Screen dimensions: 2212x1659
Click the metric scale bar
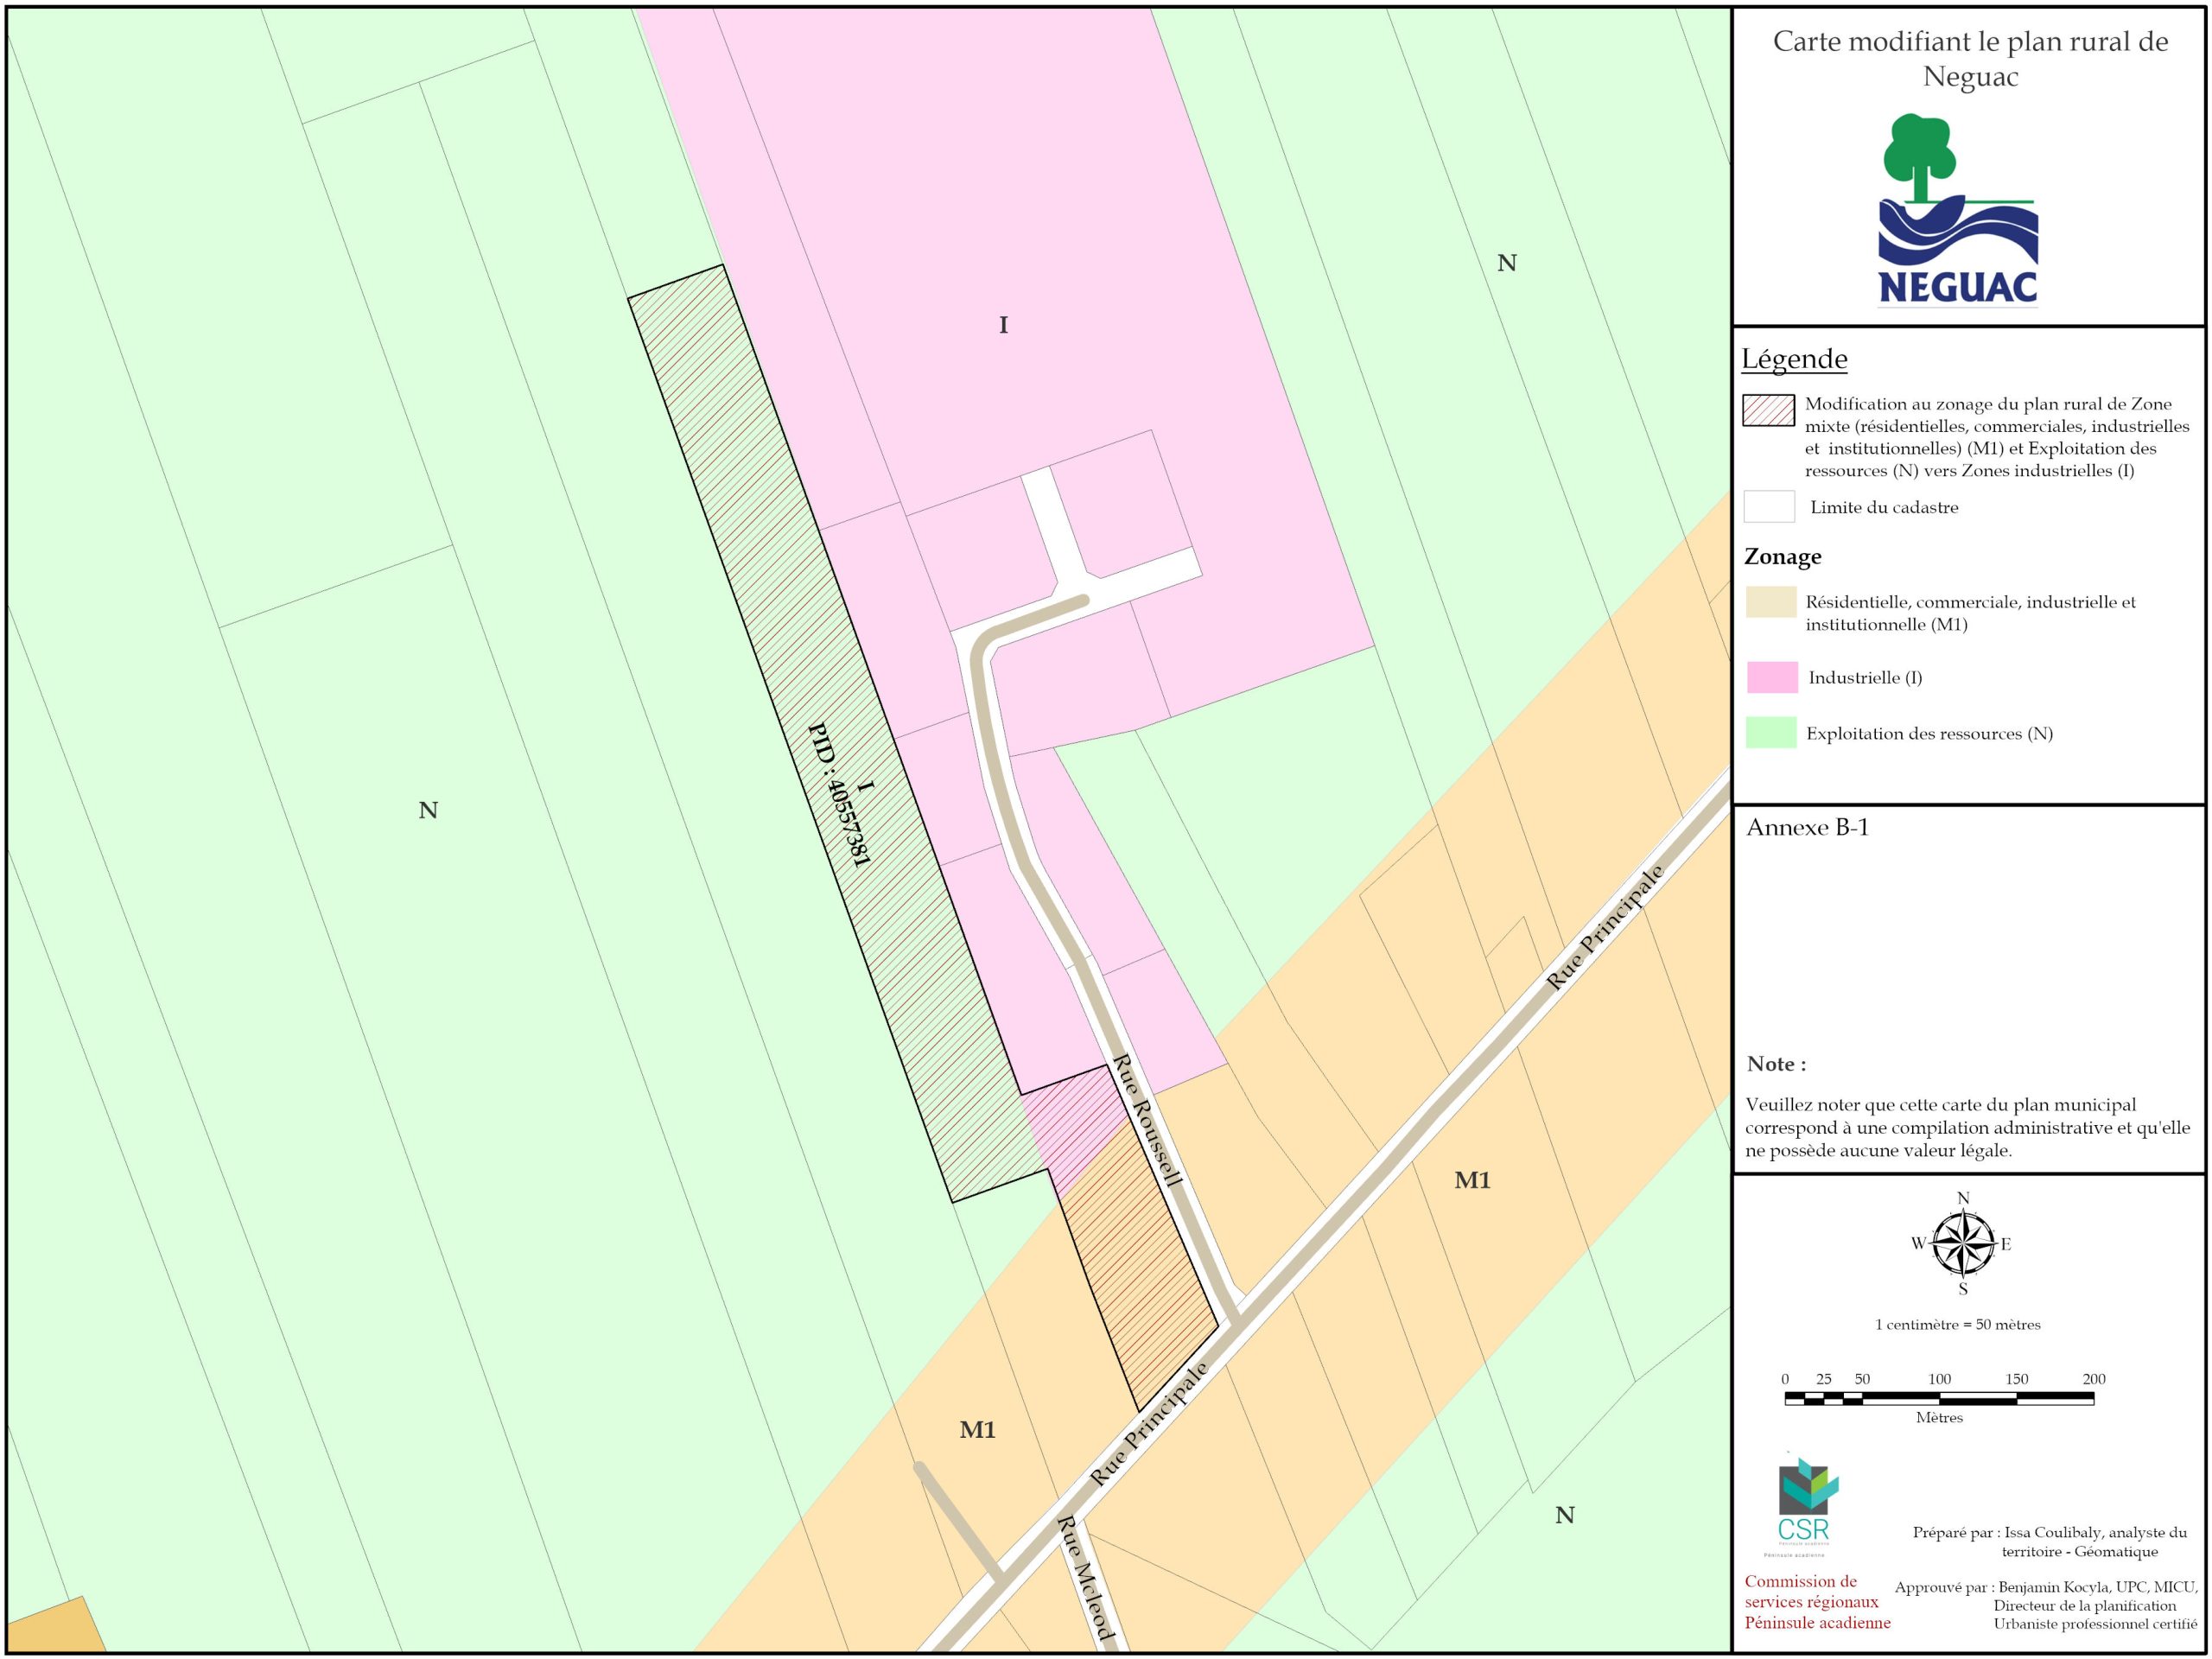tap(1938, 1398)
